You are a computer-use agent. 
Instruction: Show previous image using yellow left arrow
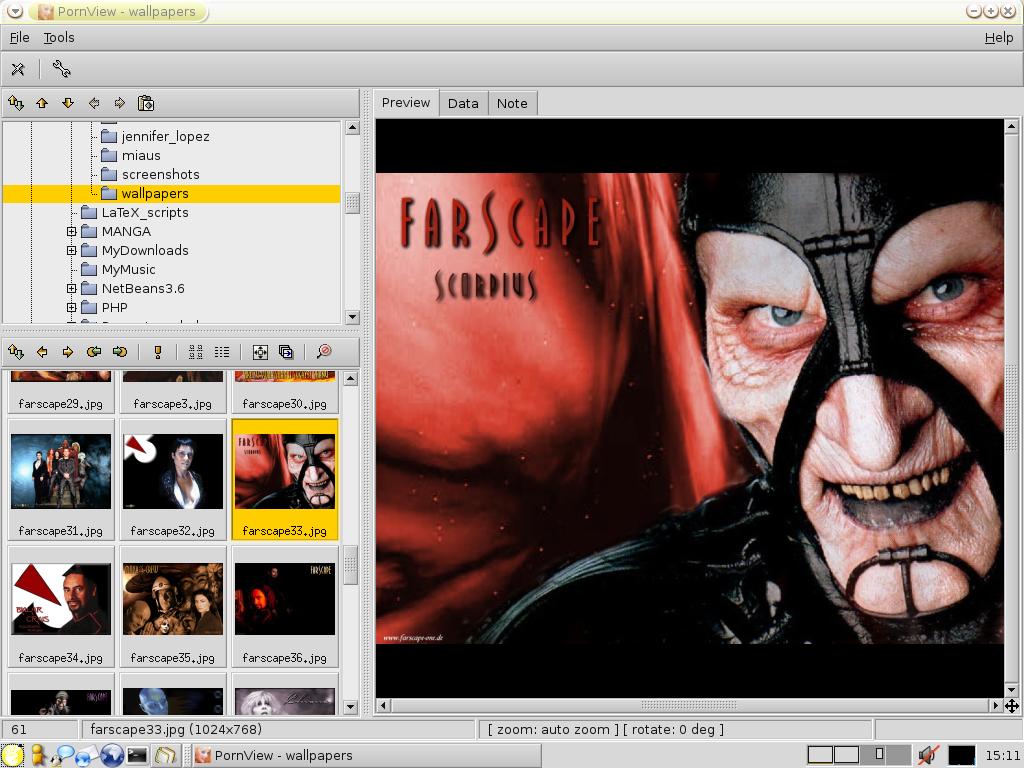click(42, 352)
